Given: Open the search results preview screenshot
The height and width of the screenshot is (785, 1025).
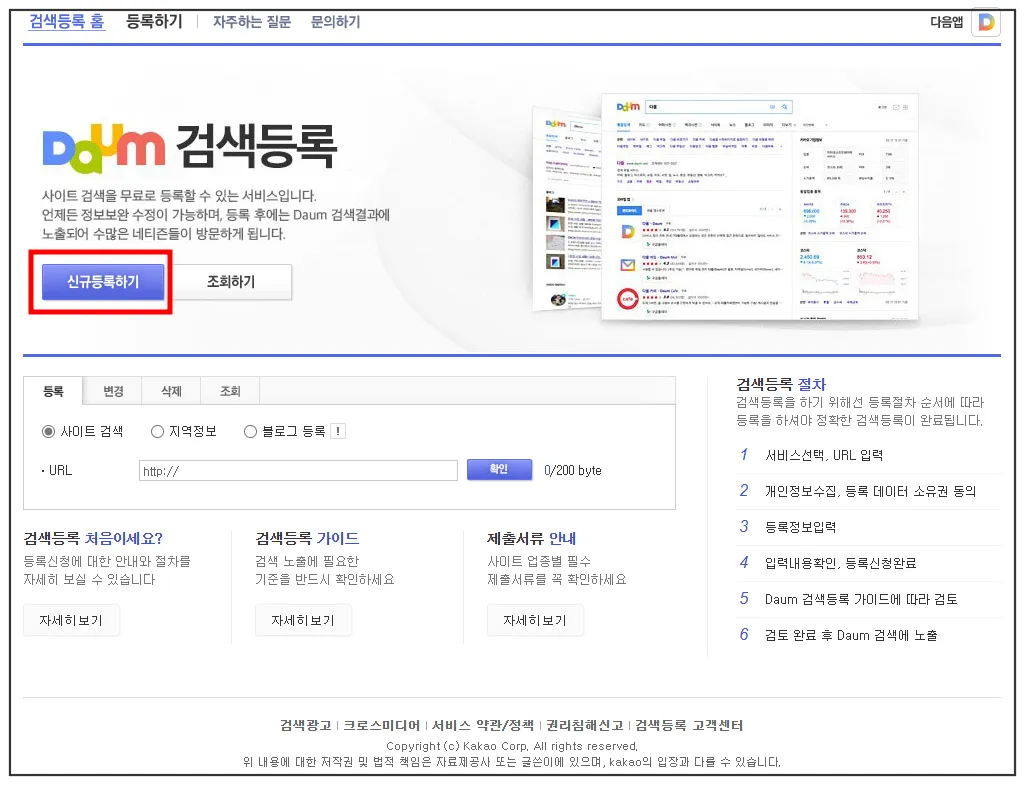Looking at the screenshot, I should pos(726,208).
